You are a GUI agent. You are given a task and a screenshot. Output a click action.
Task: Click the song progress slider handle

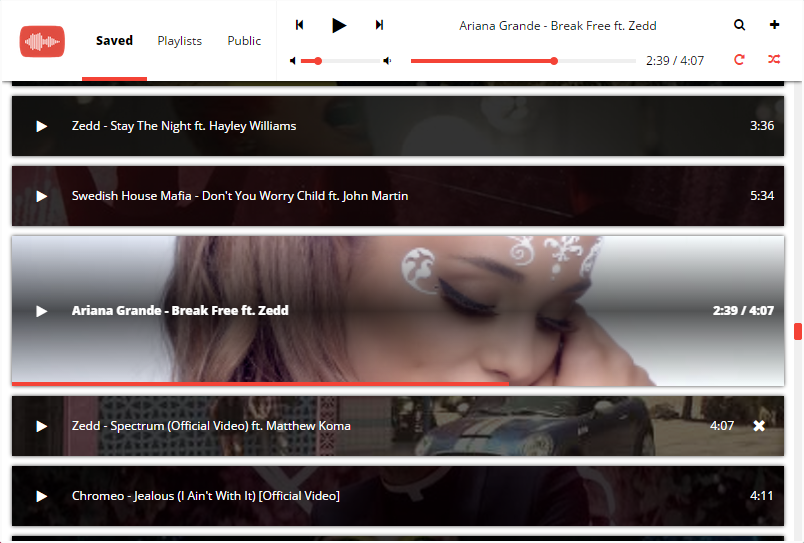[x=554, y=61]
